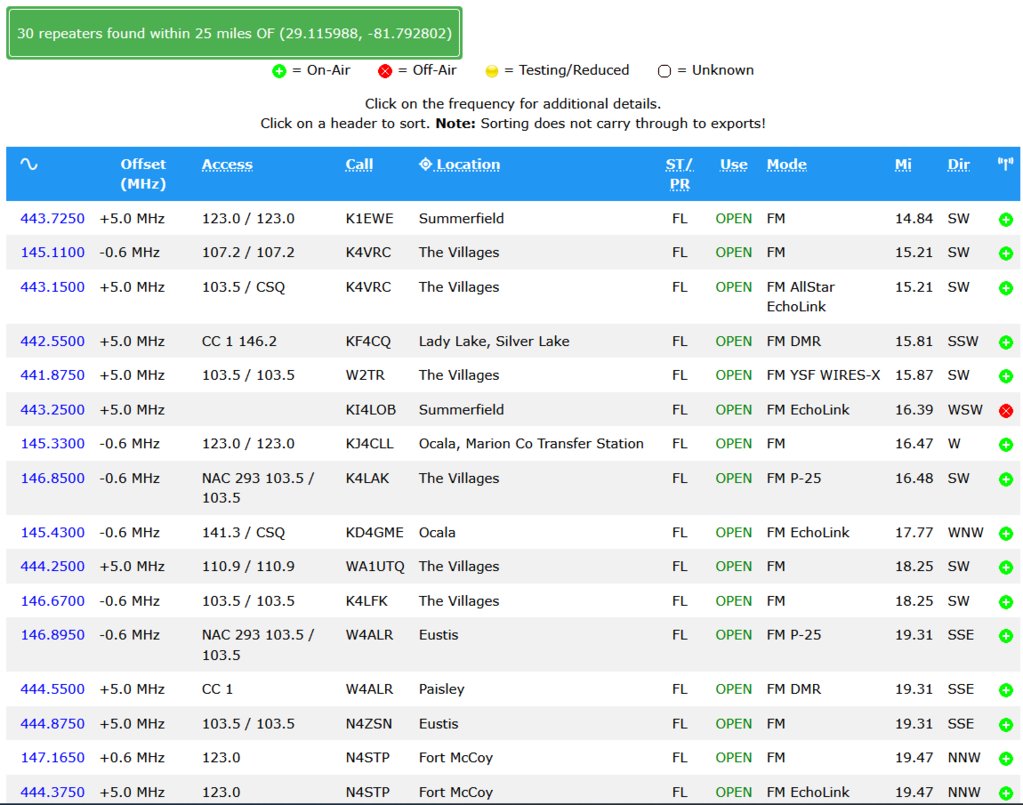Click the Location crosshair icon in header
This screenshot has width=1023, height=805.
[425, 164]
